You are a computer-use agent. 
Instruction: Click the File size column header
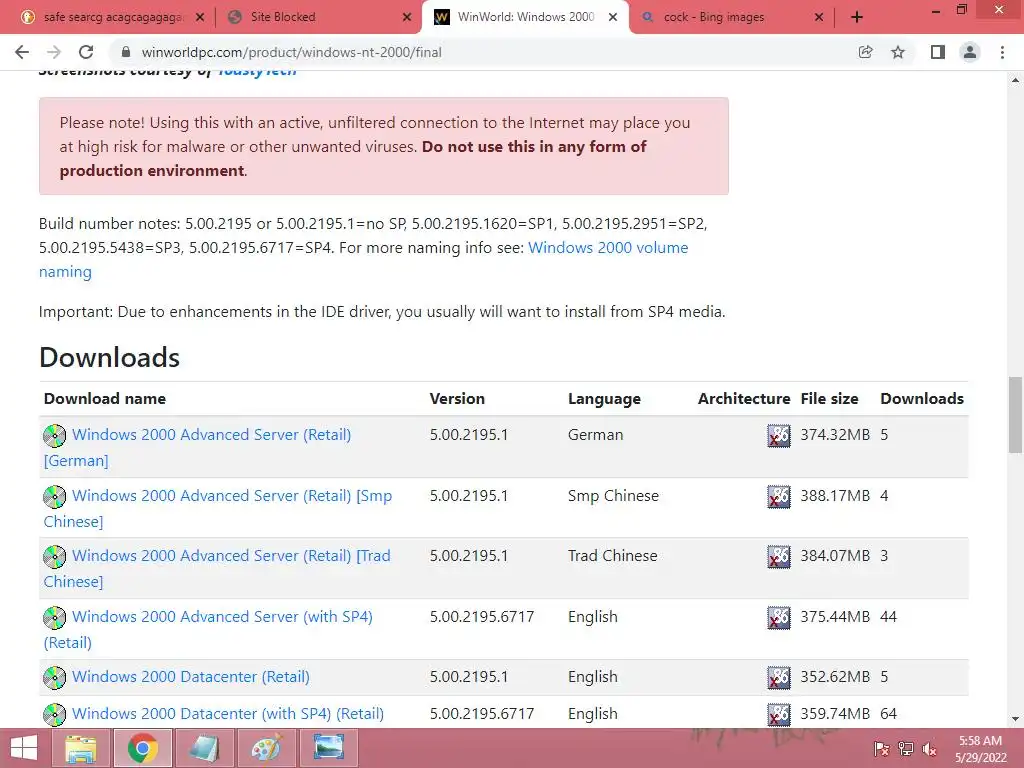pos(829,398)
